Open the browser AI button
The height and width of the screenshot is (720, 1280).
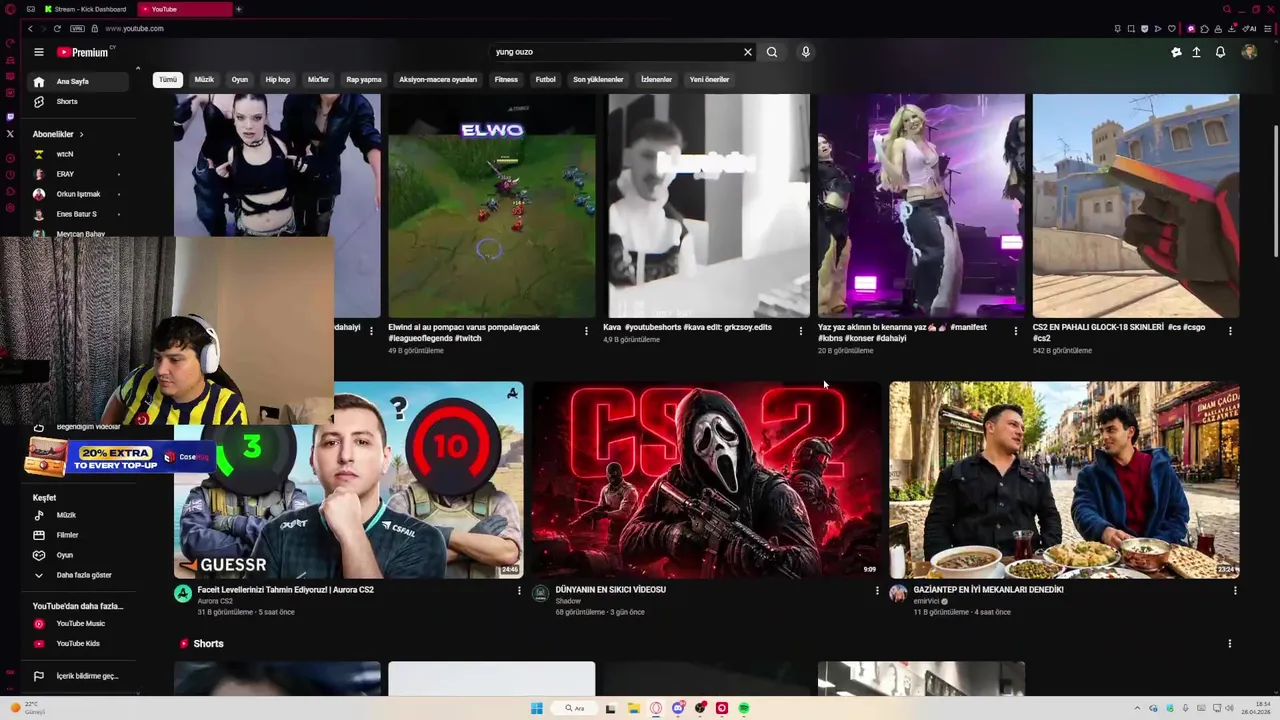pos(1250,29)
